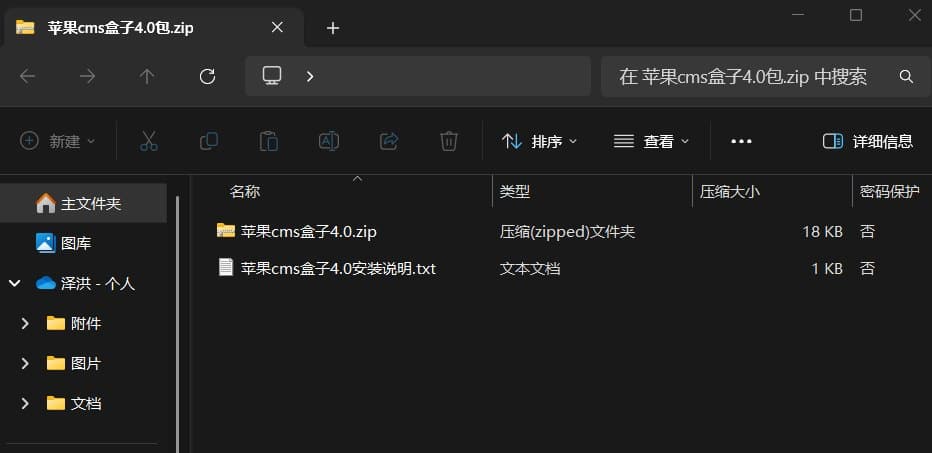Focus the search box for 苹果cms盒子4.0包.zip
The width and height of the screenshot is (932, 453).
point(766,76)
